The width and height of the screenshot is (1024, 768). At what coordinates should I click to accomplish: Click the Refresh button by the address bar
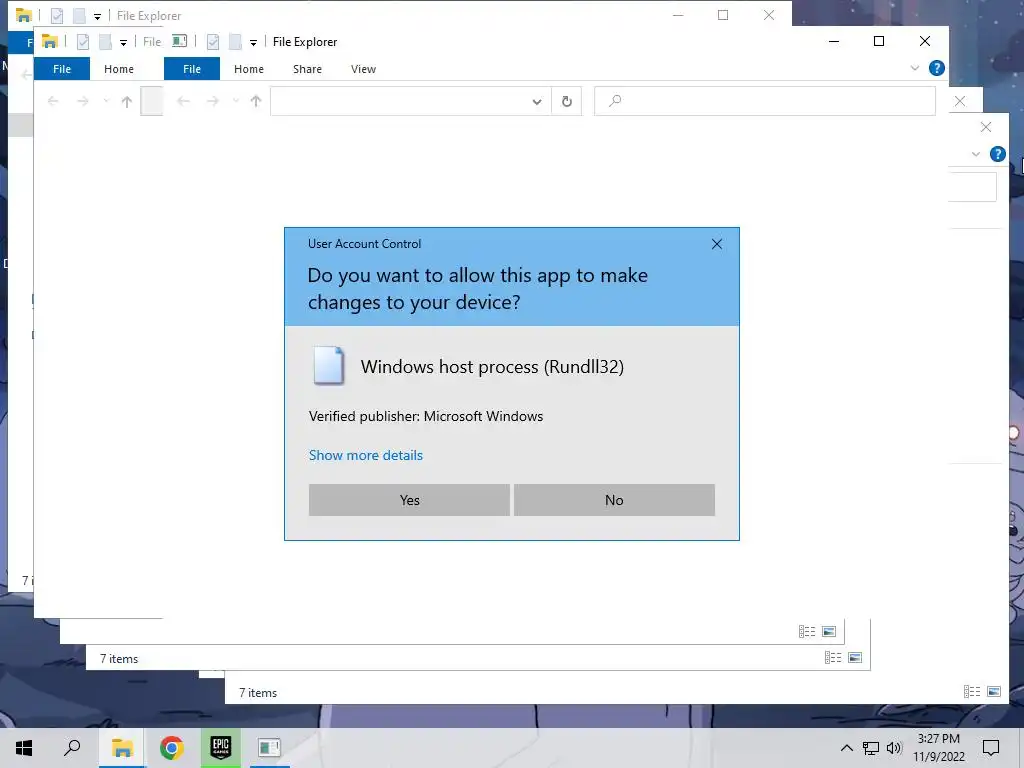click(x=567, y=101)
